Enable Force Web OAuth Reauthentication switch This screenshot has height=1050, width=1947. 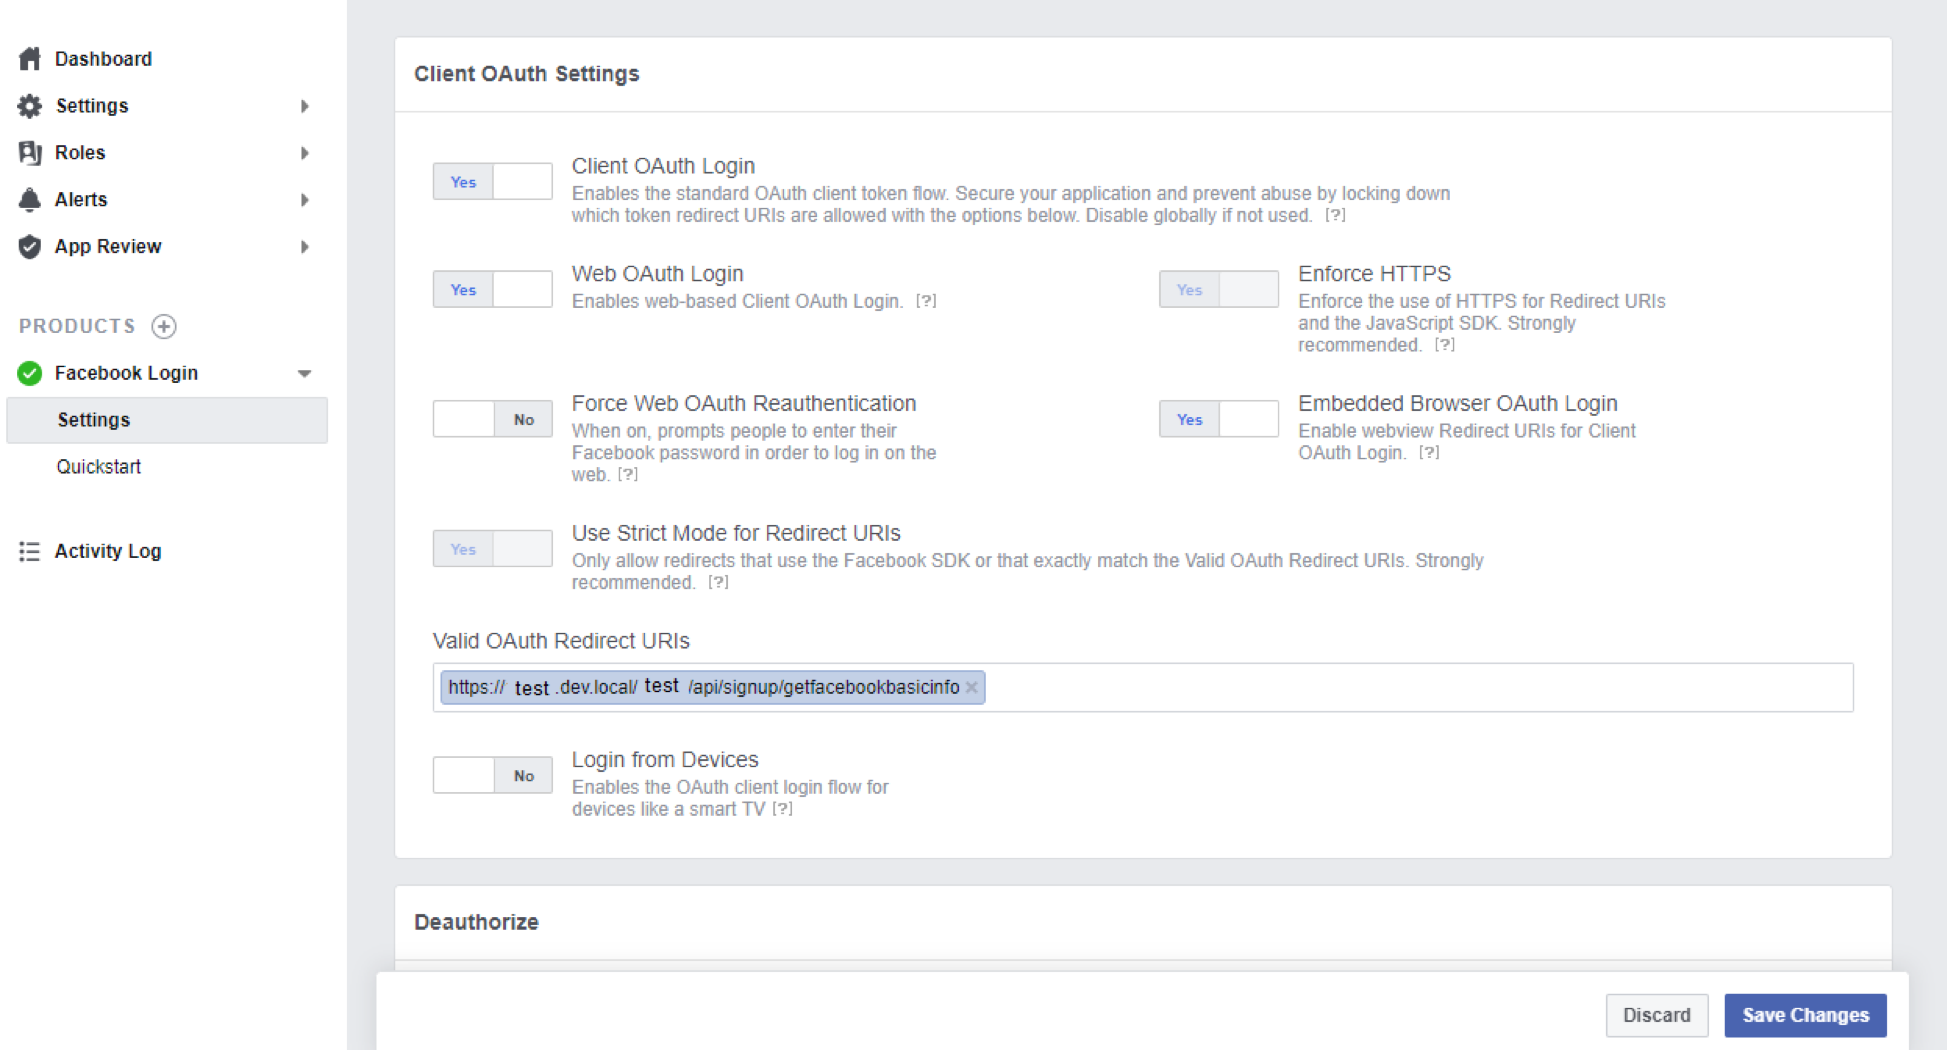(x=492, y=420)
